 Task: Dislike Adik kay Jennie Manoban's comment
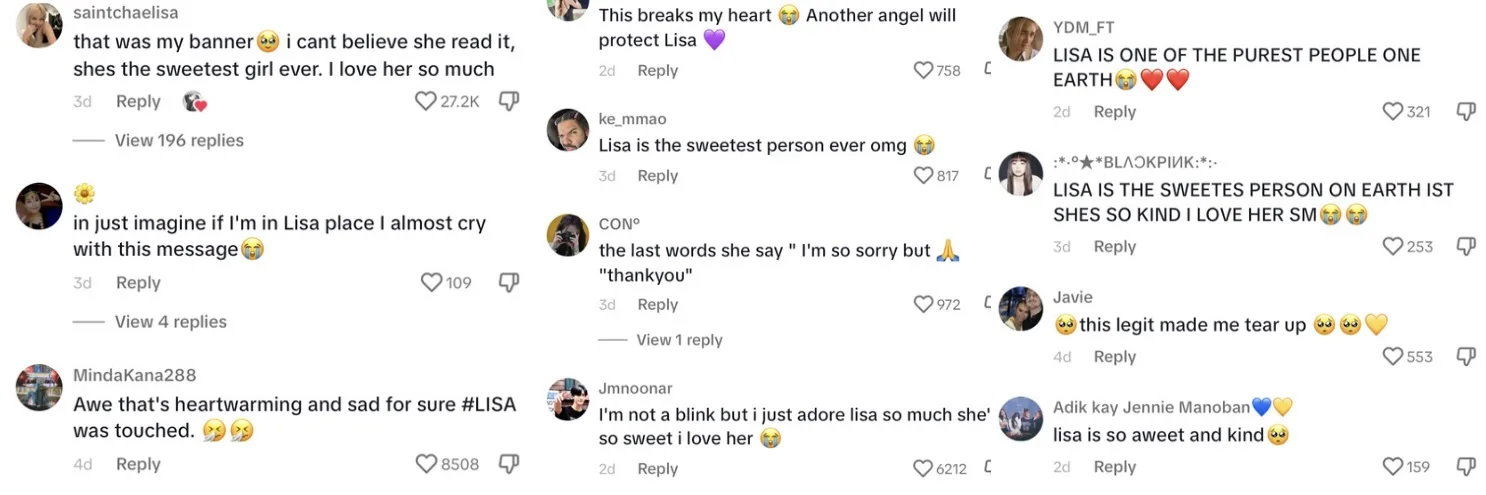1465,466
